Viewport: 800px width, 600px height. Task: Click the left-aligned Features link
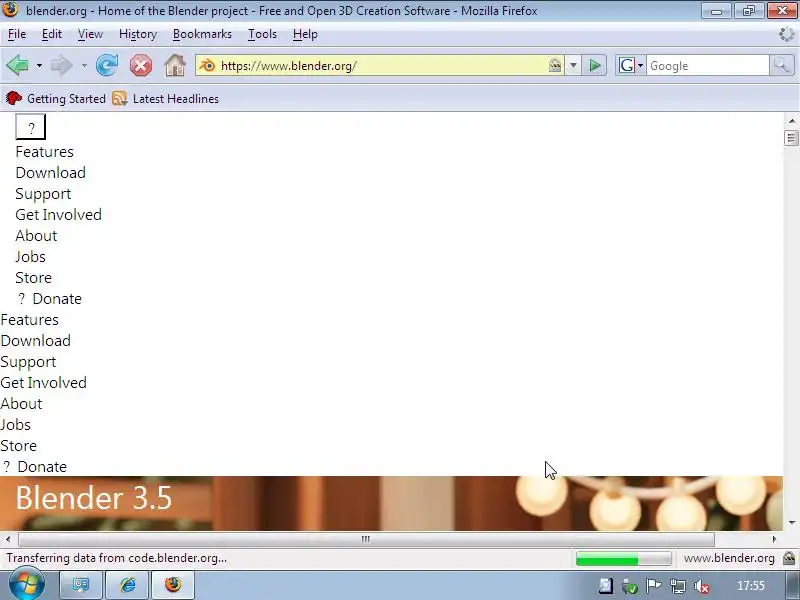30,319
